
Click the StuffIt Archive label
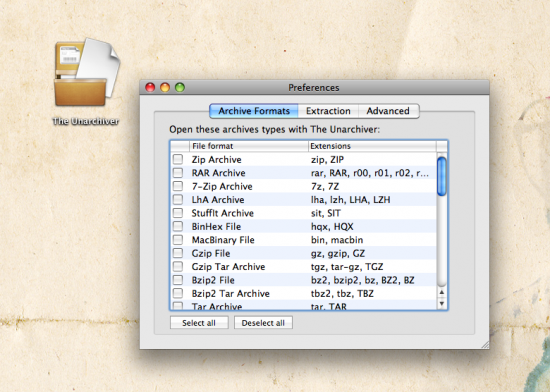pos(222,213)
